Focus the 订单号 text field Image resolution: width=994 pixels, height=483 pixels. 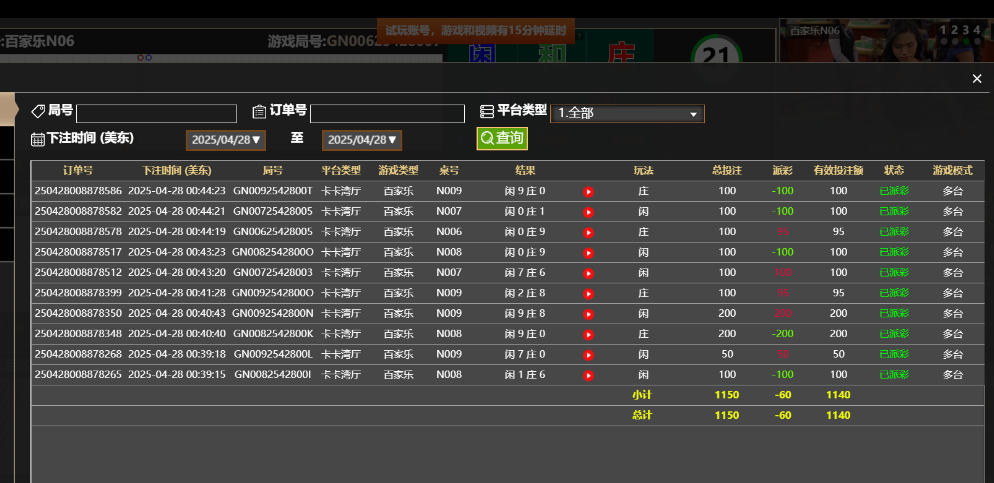point(387,114)
